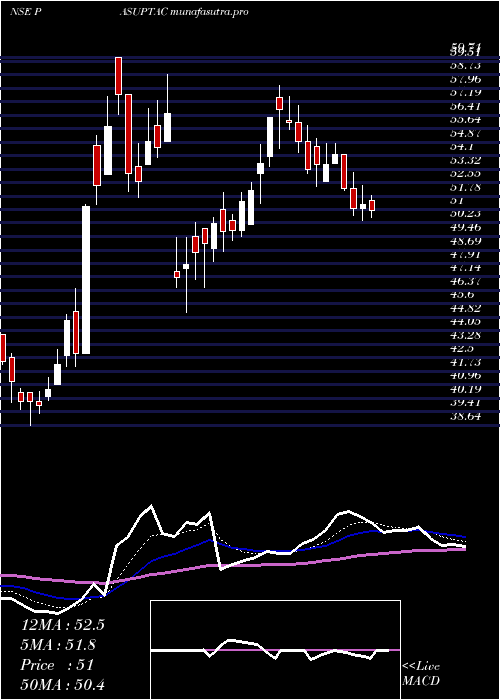Image resolution: width=500 pixels, height=700 pixels.
Task: Click the 56.41 price level label
Action: point(465,106)
